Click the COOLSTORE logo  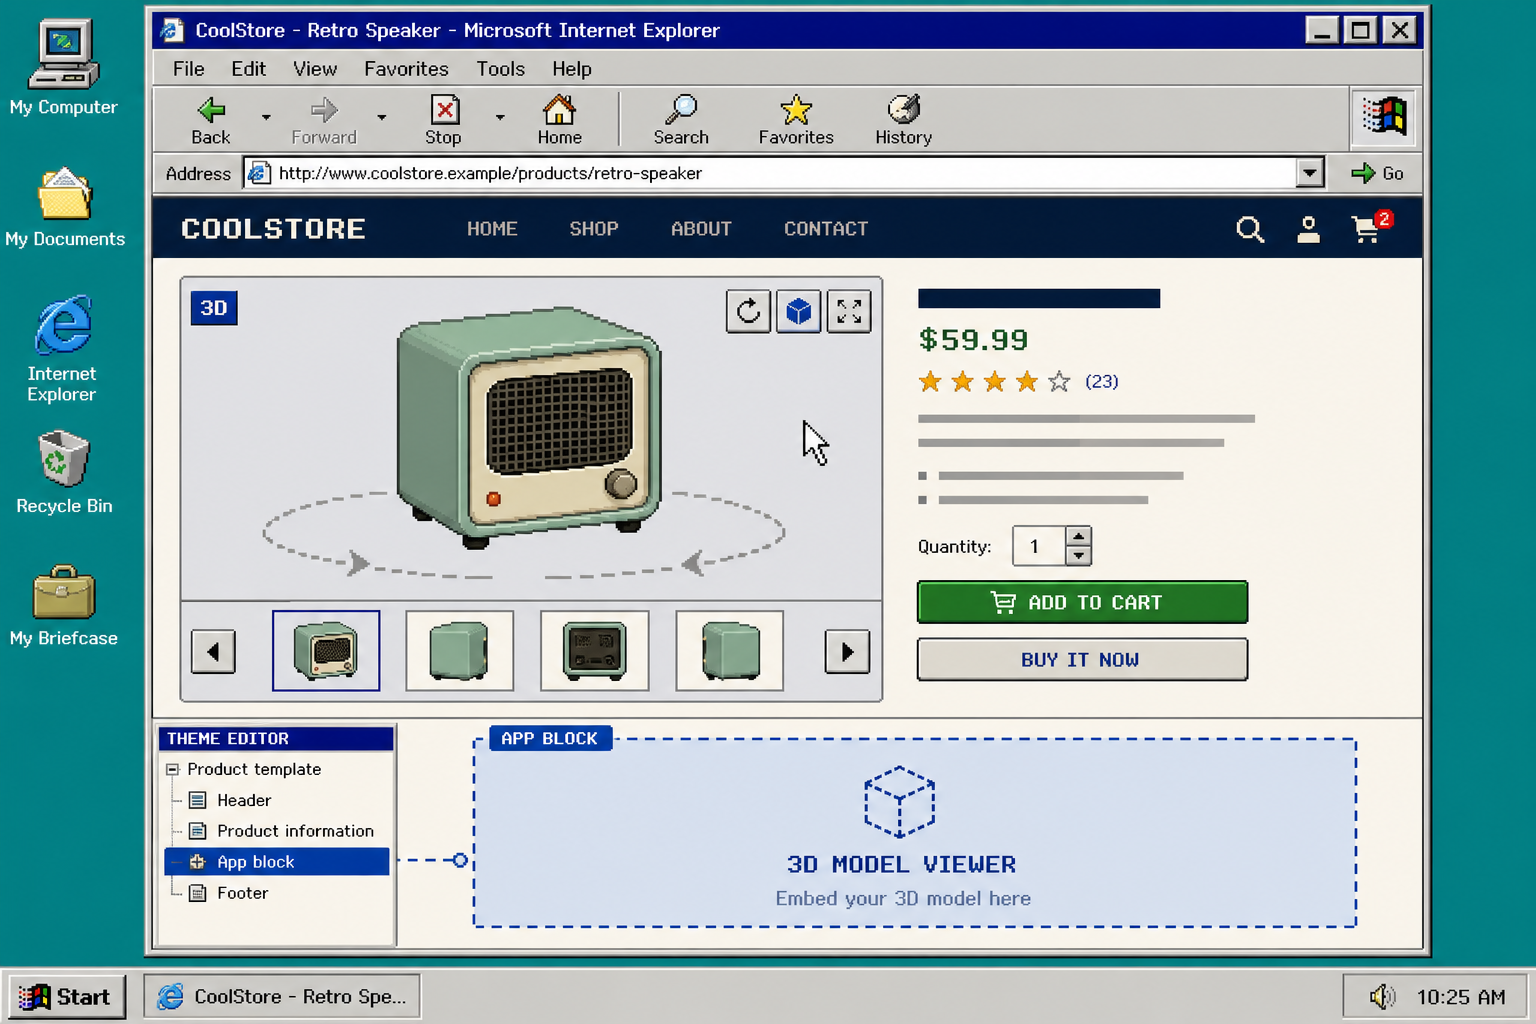pos(273,229)
